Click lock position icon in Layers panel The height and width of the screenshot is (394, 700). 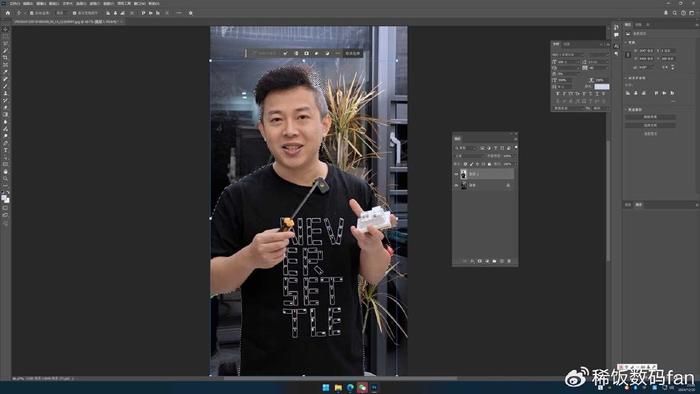478,164
